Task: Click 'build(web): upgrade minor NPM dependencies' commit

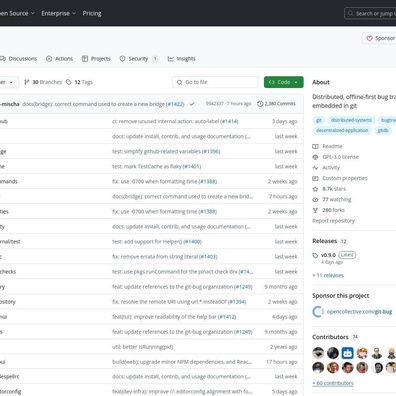Action: click(x=182, y=362)
